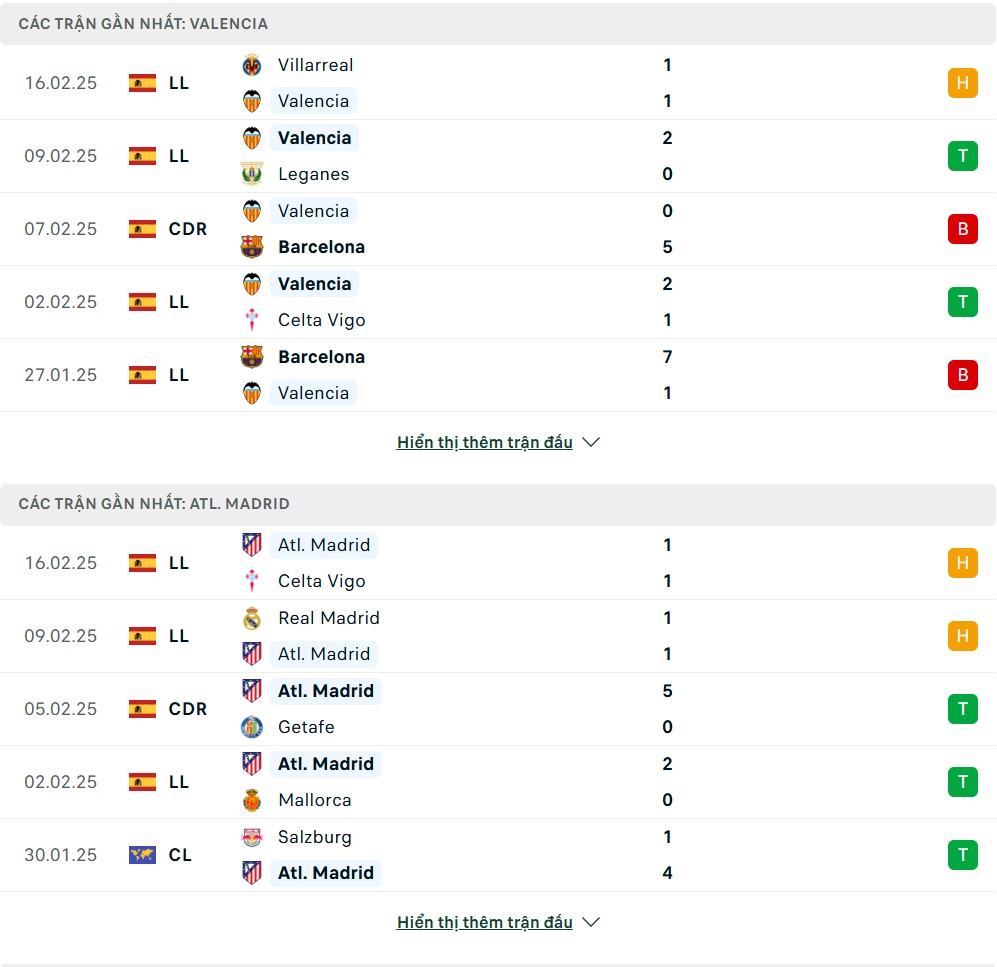
Task: Click the Leganes club crest icon
Action: pyautogui.click(x=252, y=174)
